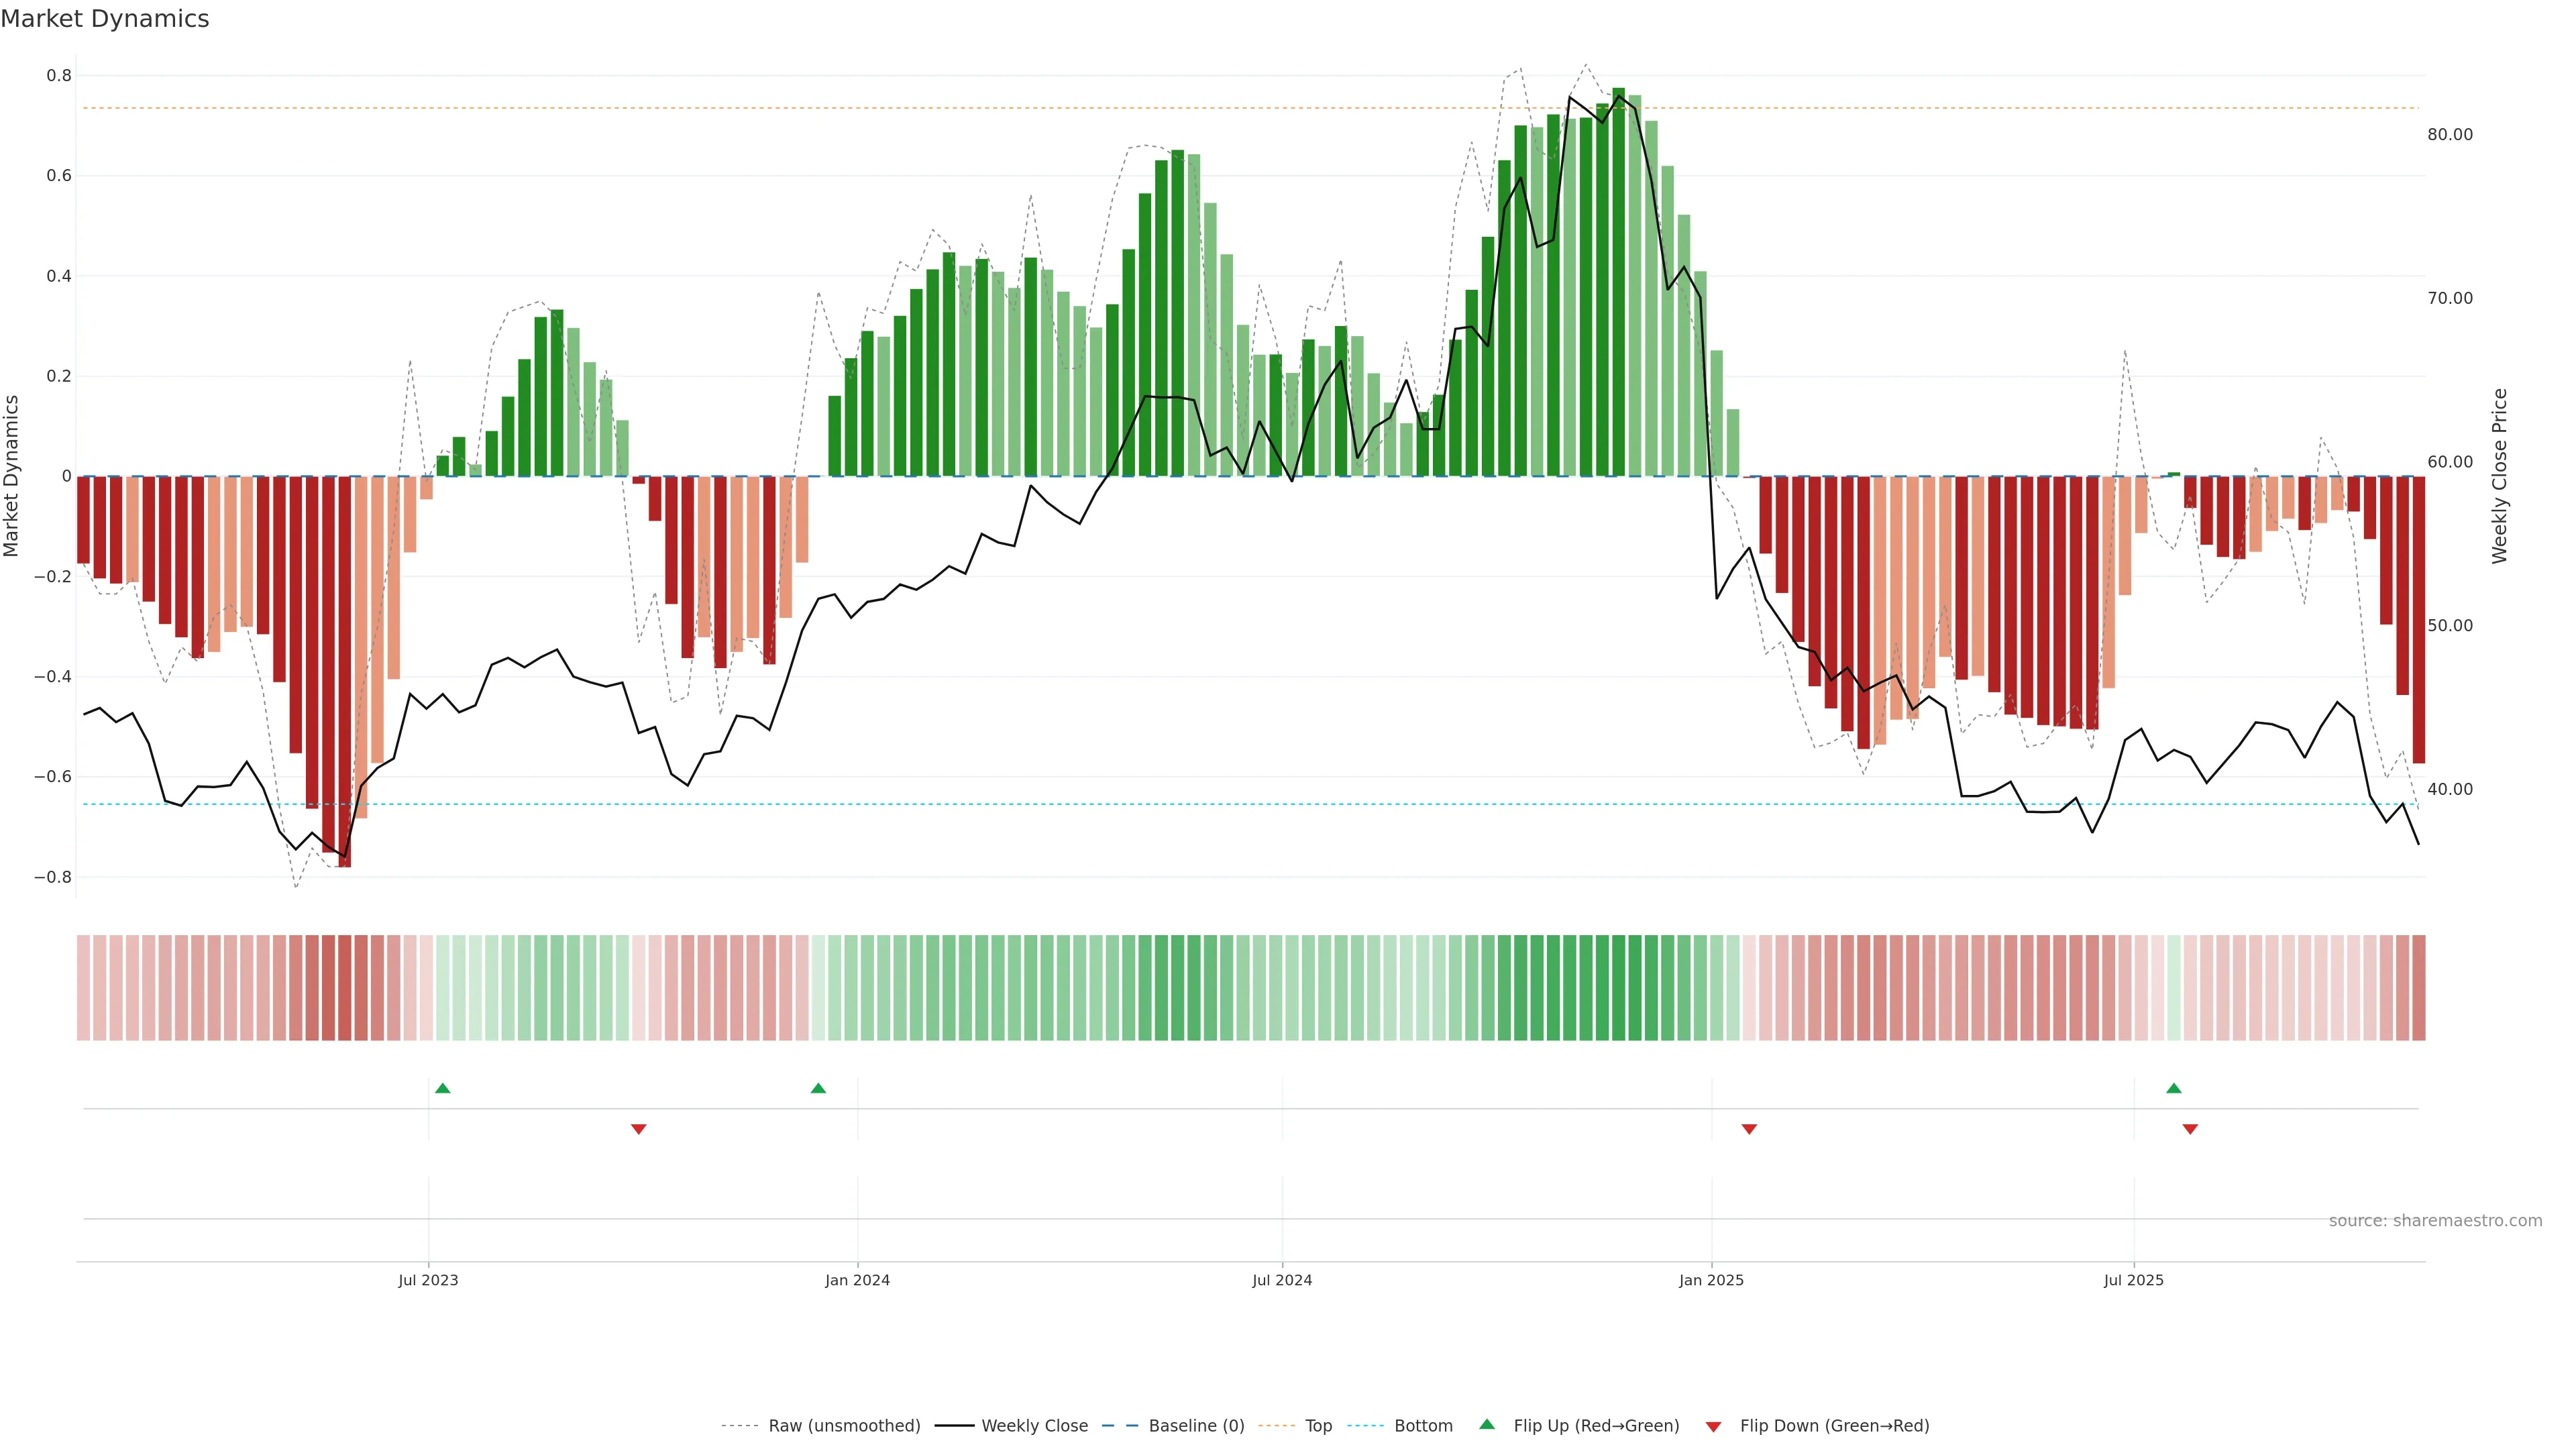Click the red flip-down triangle after Jul 2025
The width and height of the screenshot is (2576, 1449).
point(2190,1129)
